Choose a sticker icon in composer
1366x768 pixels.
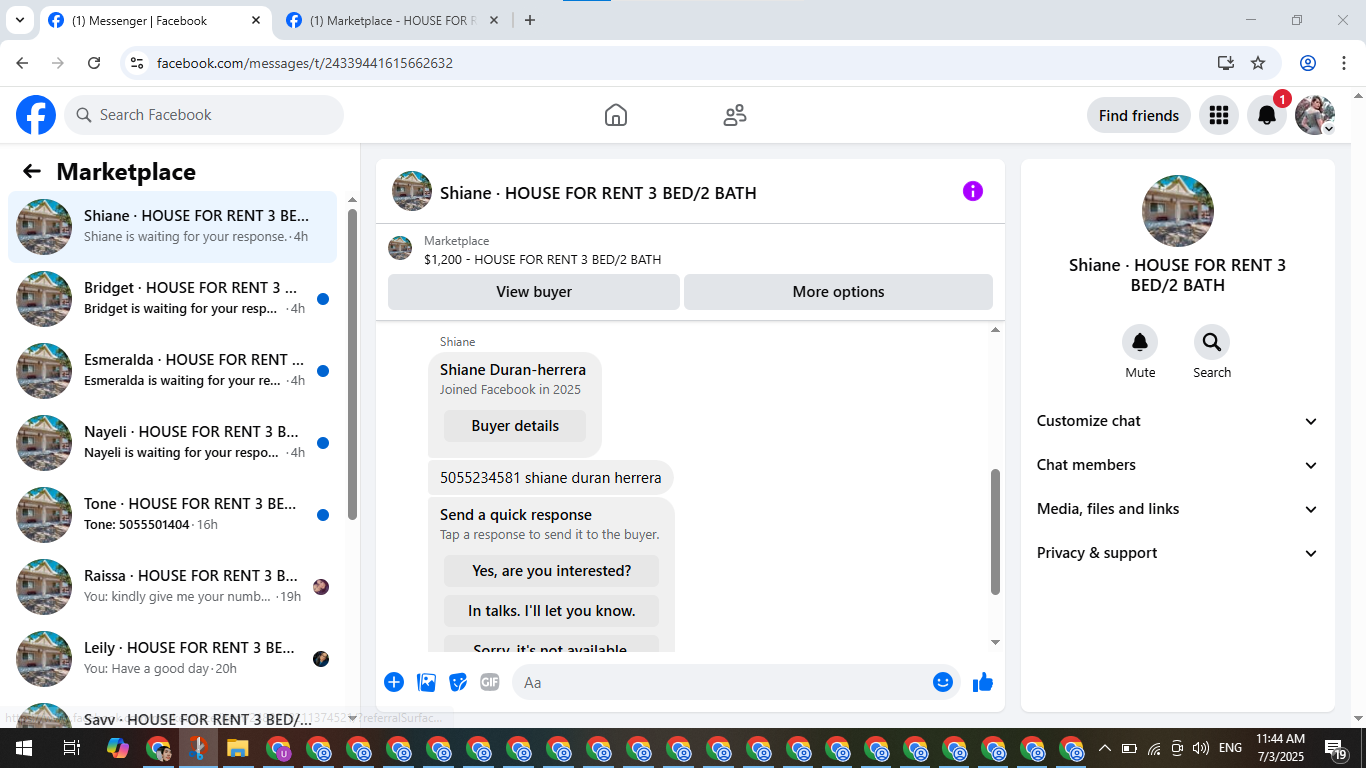tap(458, 682)
